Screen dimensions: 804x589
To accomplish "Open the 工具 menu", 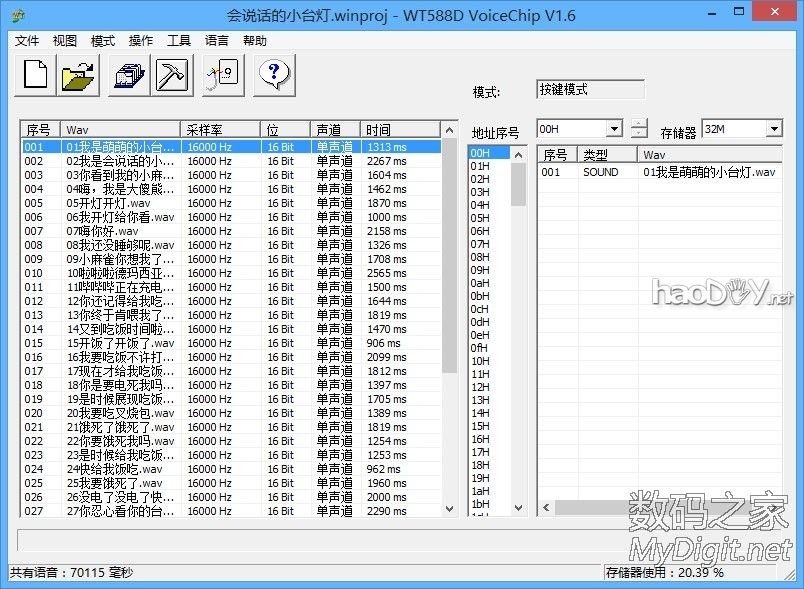I will pos(179,41).
